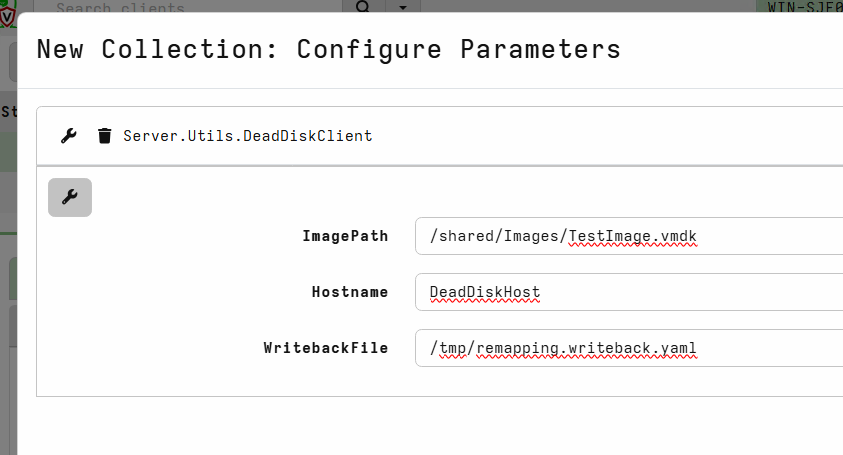Click the WritebackFile parameter label
Viewport: 843px width, 455px height.
tap(326, 348)
